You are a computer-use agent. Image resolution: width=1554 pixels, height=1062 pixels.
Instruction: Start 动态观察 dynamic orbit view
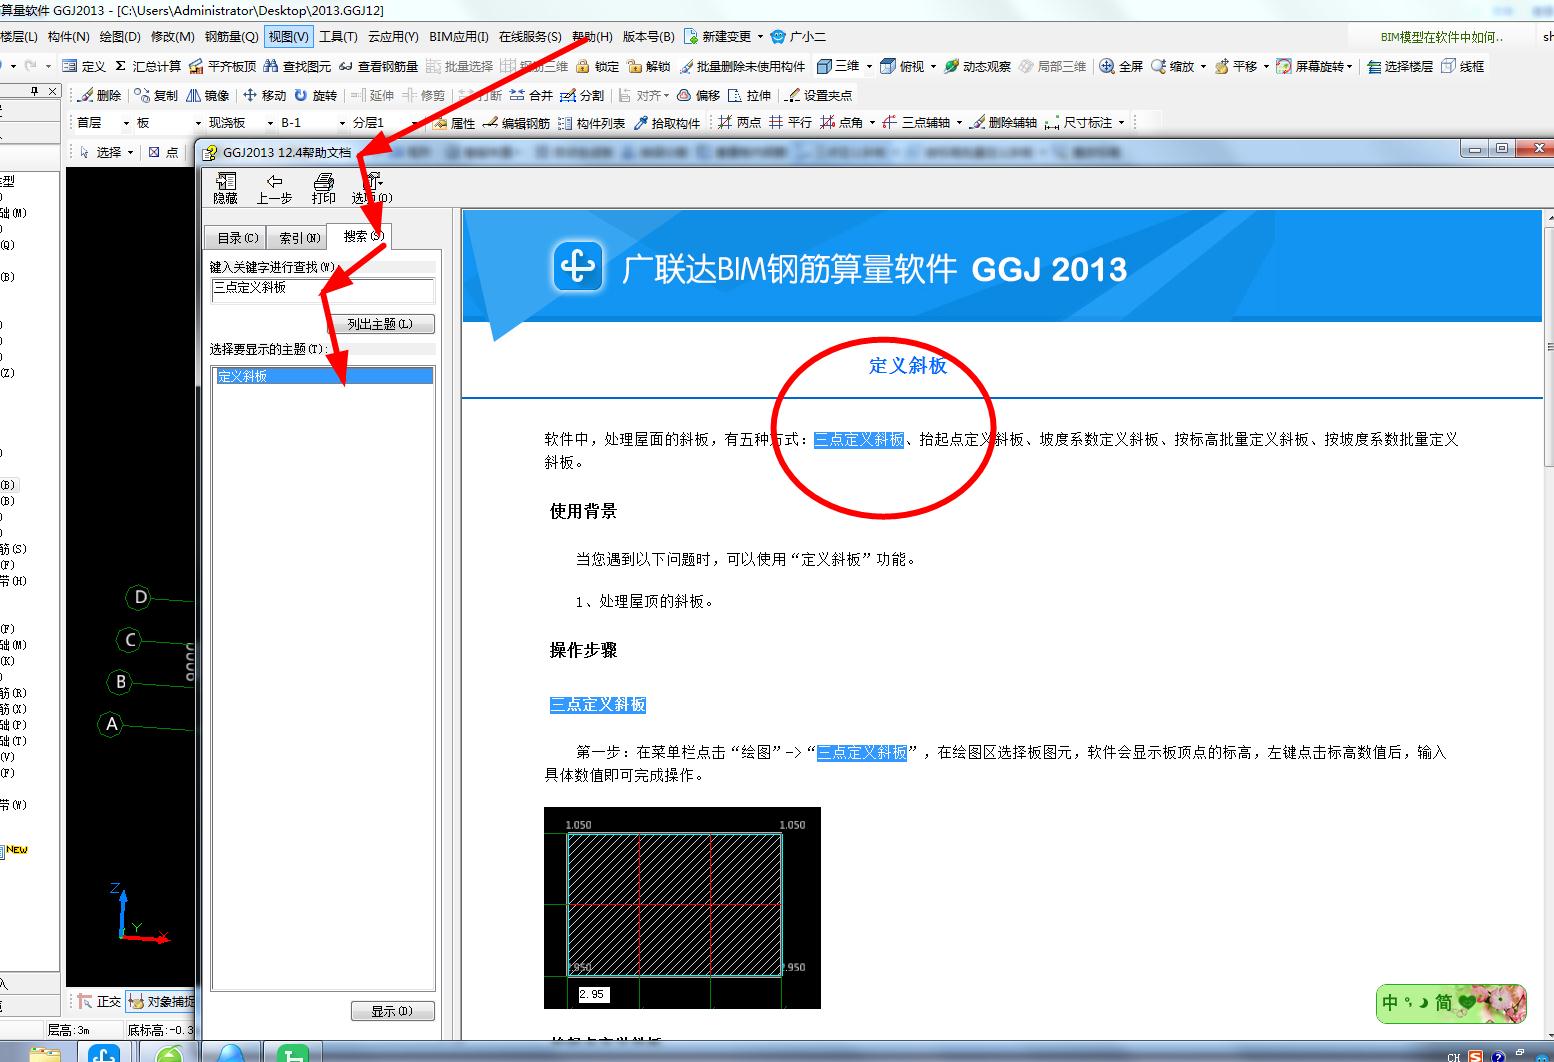coord(977,66)
